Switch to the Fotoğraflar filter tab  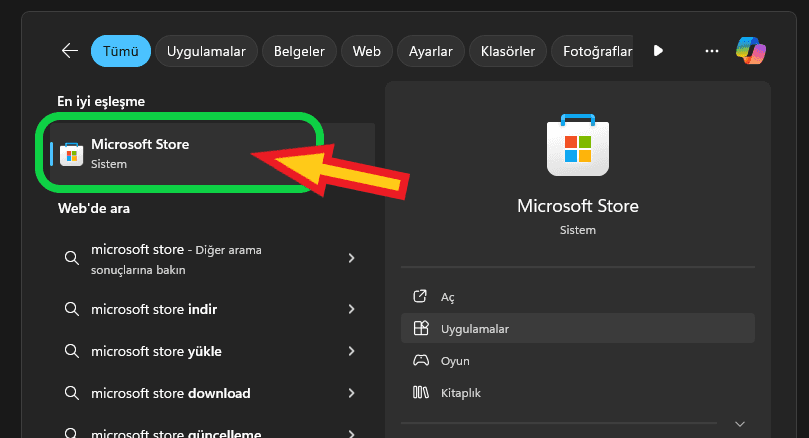pos(592,51)
